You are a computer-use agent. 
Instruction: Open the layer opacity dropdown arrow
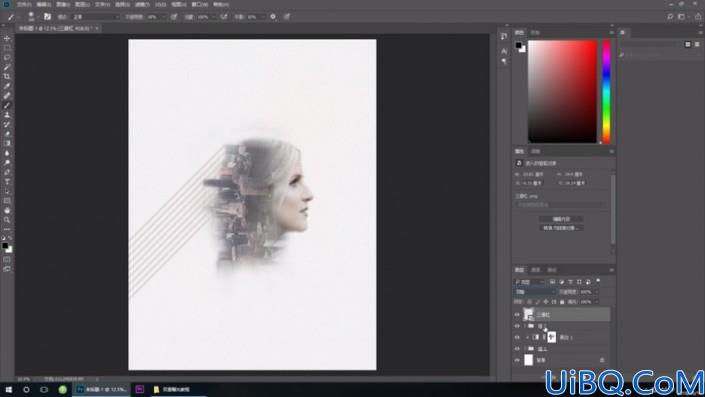[x=596, y=292]
